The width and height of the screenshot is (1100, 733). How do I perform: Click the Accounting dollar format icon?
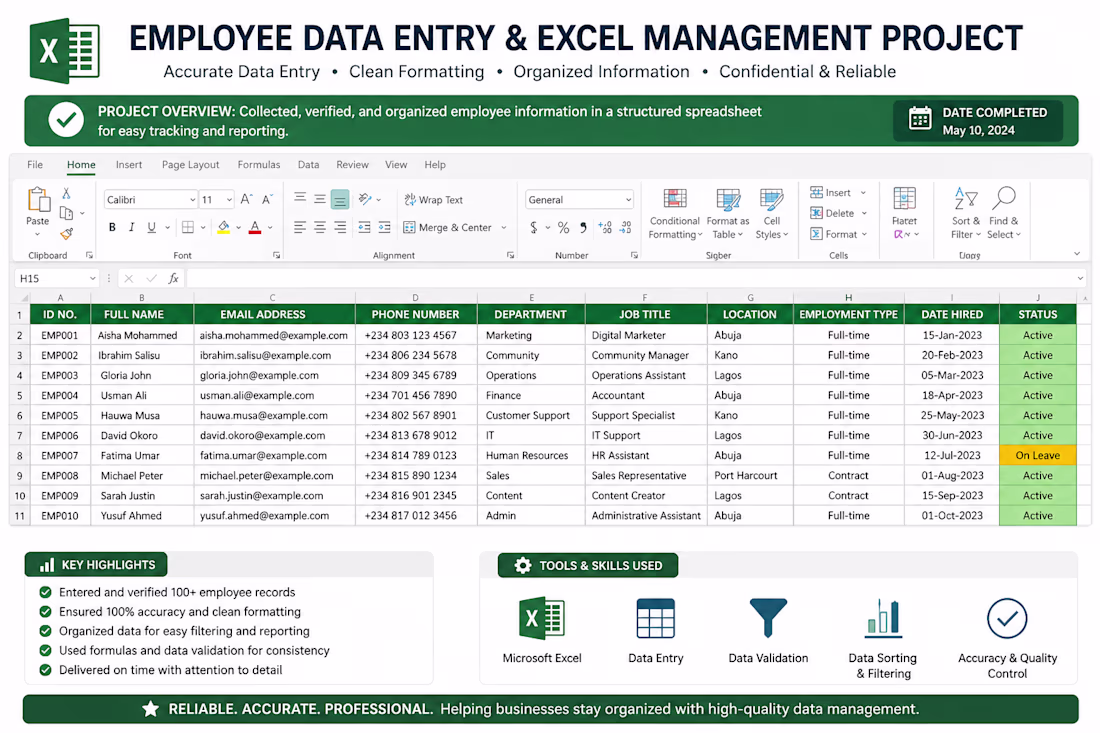click(x=534, y=227)
